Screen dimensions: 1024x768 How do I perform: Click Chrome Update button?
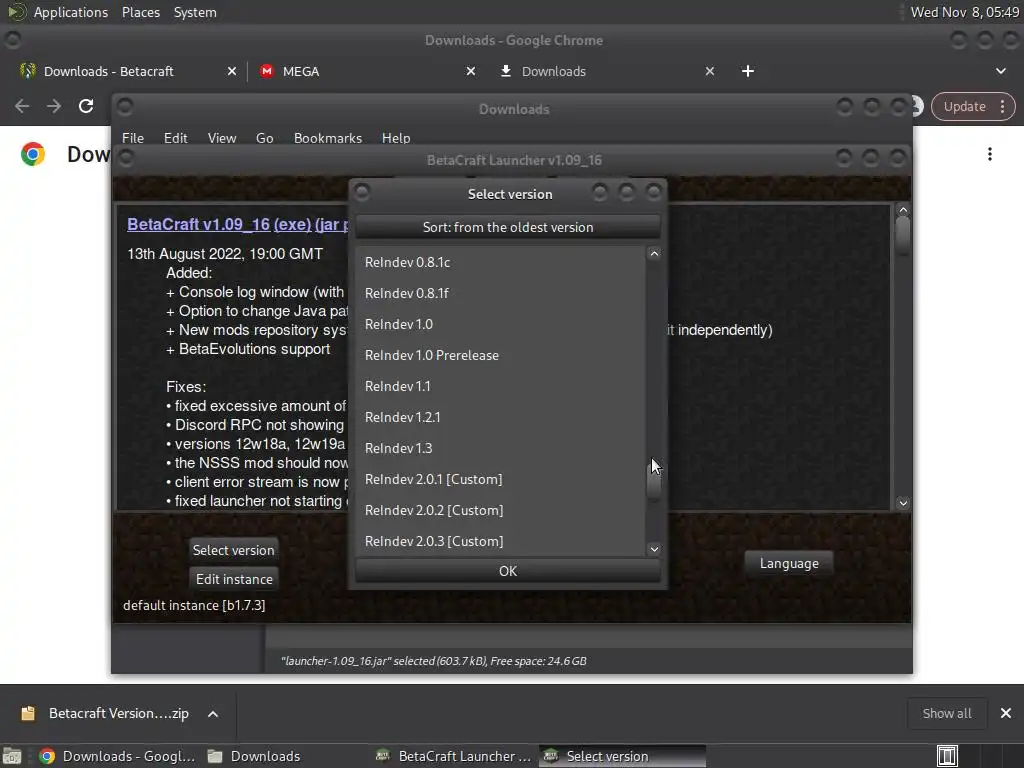pos(964,106)
